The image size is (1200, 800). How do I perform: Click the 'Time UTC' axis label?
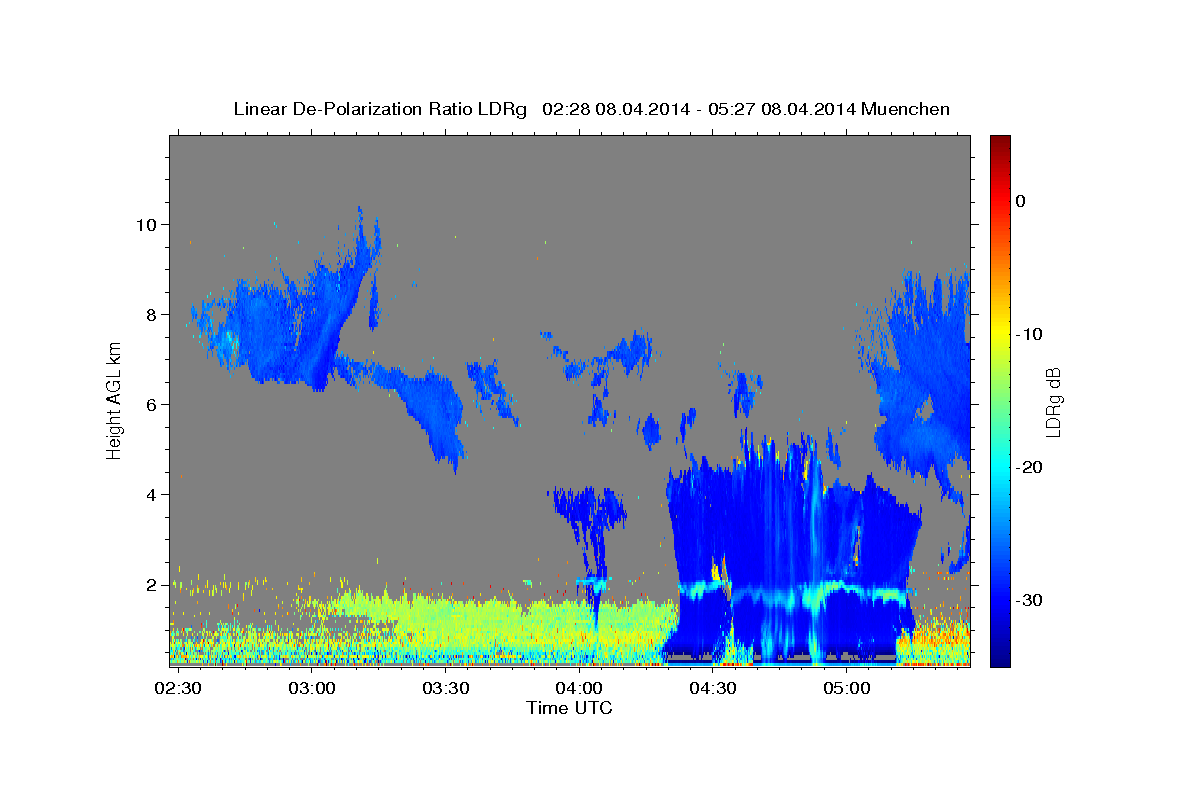click(x=569, y=708)
